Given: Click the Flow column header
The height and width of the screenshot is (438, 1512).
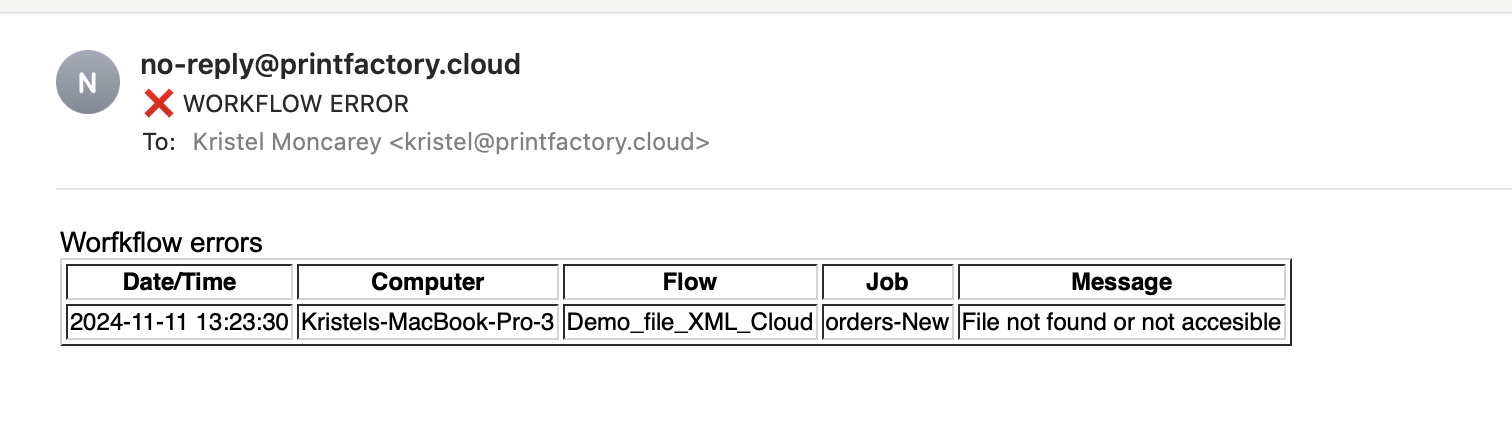Looking at the screenshot, I should 690,282.
